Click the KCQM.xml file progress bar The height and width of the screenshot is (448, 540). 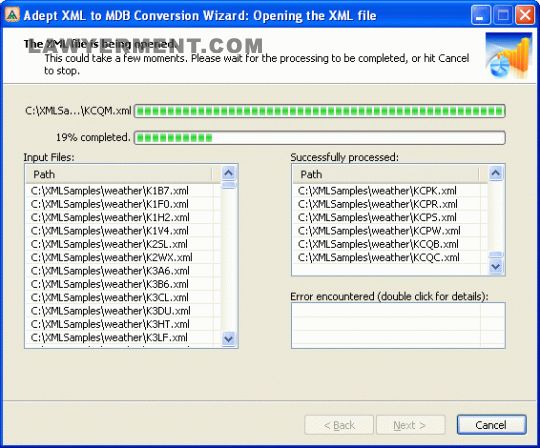click(320, 111)
